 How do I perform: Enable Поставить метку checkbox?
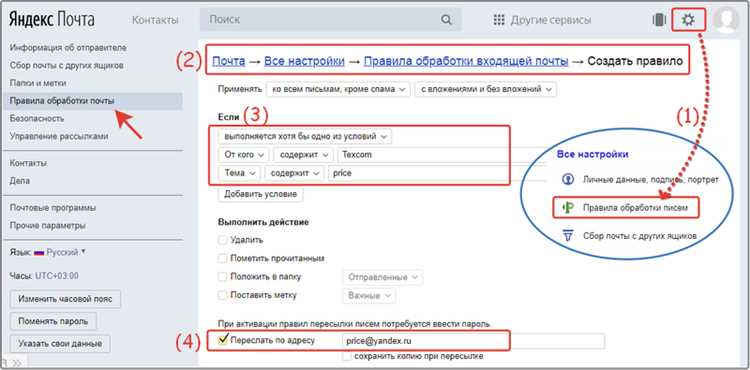pos(222,295)
